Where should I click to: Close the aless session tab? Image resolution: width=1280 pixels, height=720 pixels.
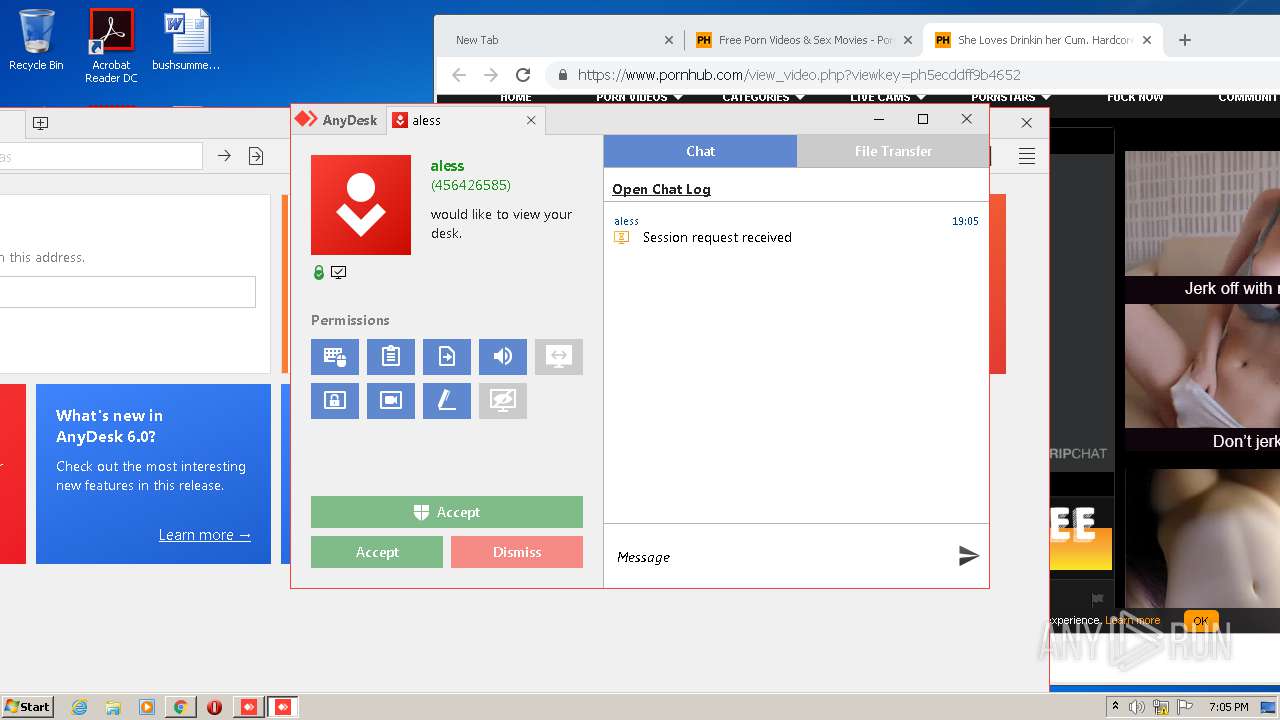click(531, 120)
